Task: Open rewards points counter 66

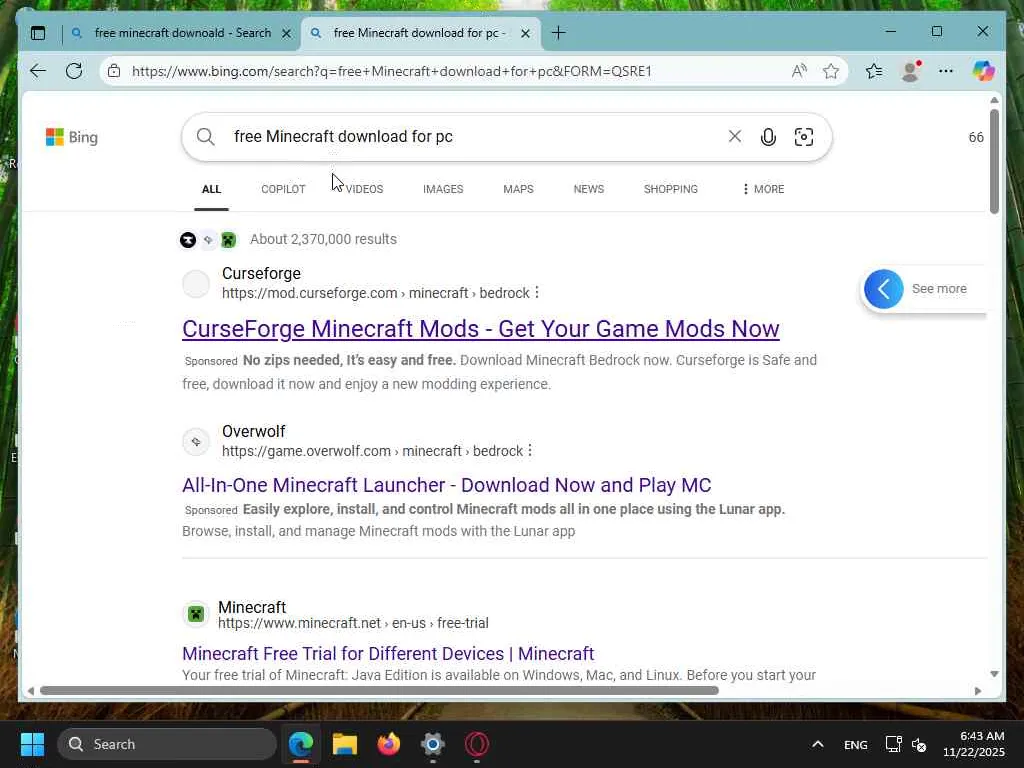Action: coord(976,137)
